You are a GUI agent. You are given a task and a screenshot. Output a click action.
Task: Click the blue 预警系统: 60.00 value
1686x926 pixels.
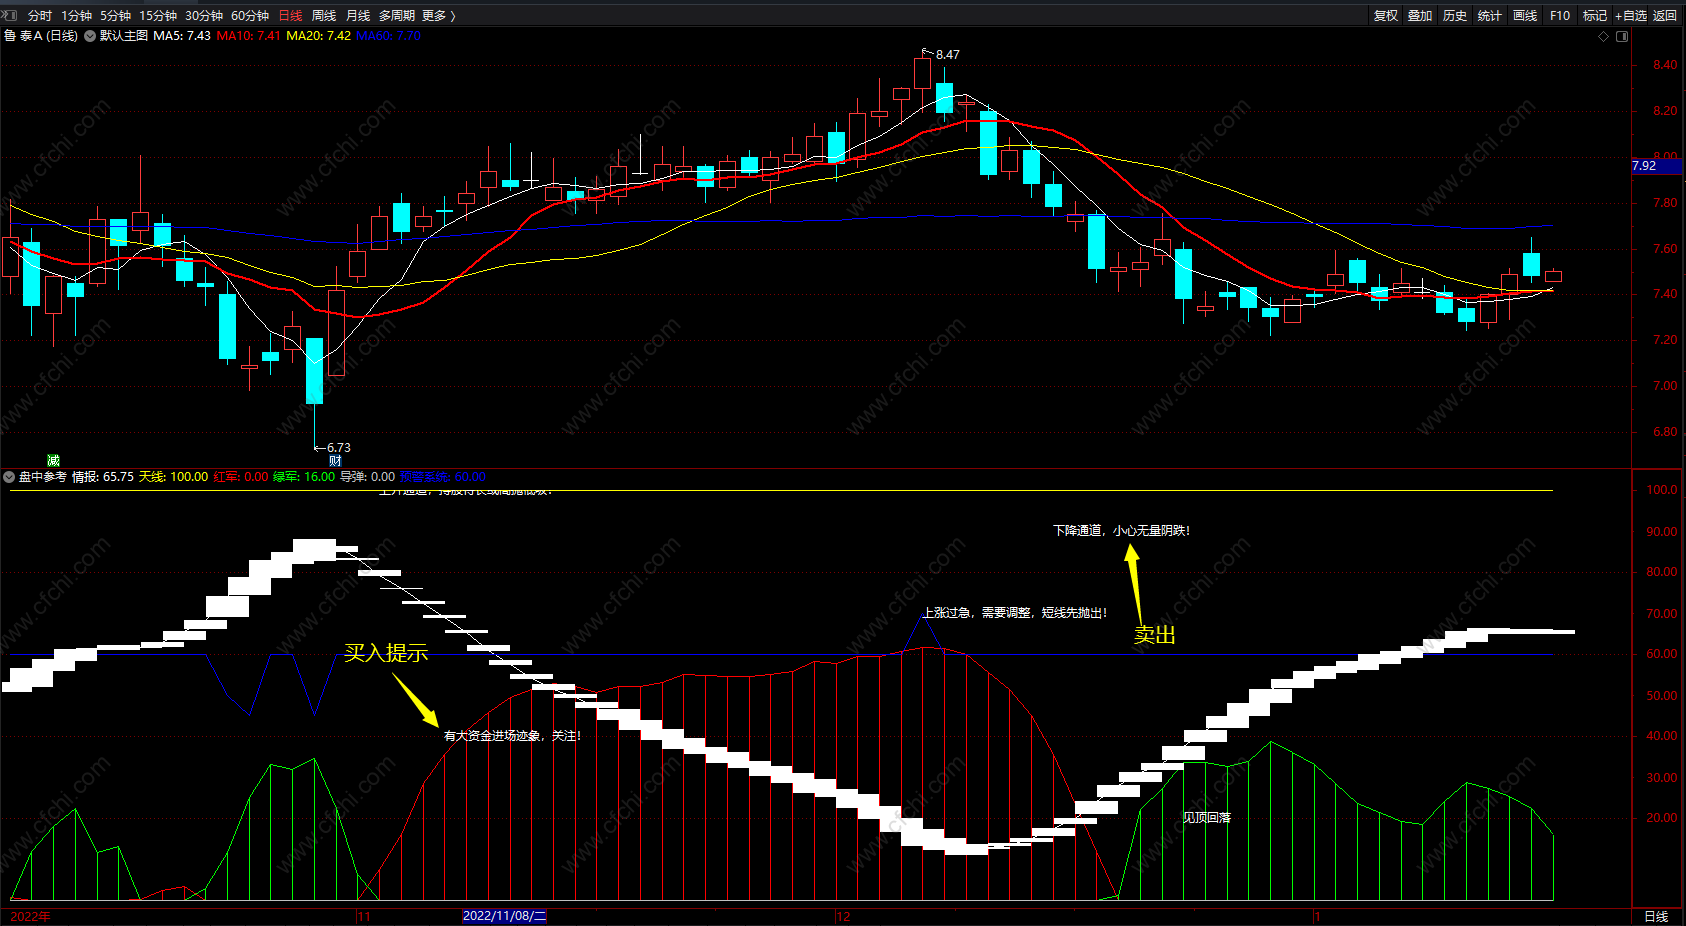443,477
